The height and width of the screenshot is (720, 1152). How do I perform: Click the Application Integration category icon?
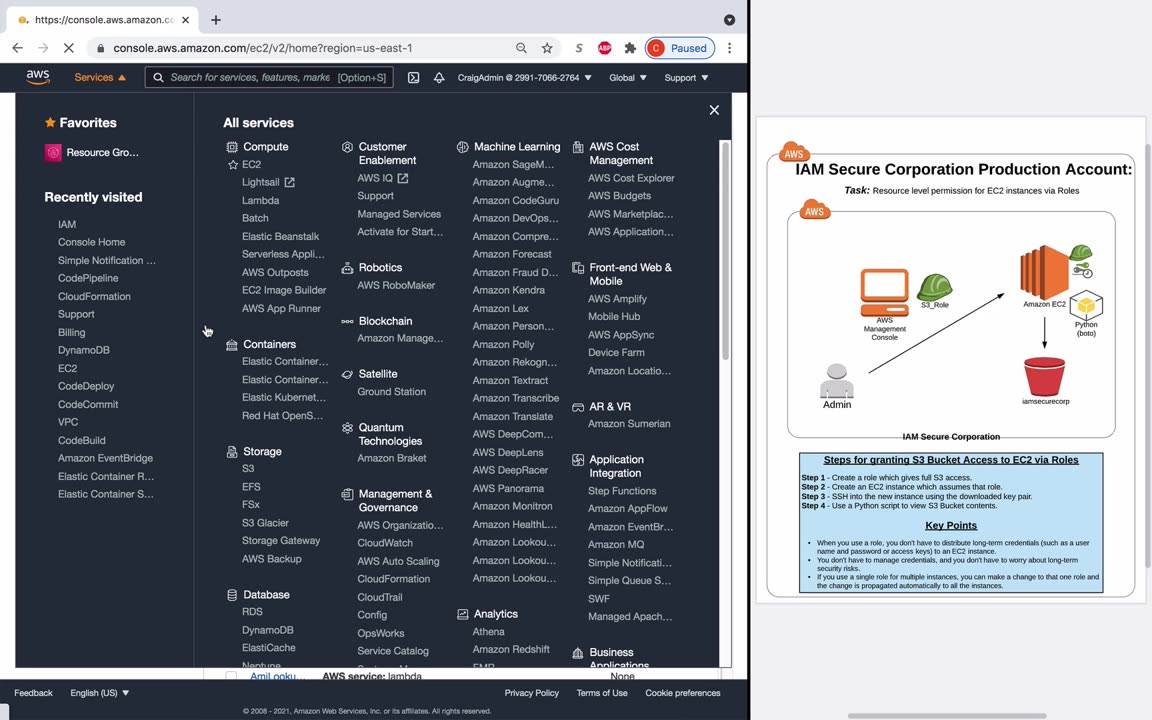578,460
